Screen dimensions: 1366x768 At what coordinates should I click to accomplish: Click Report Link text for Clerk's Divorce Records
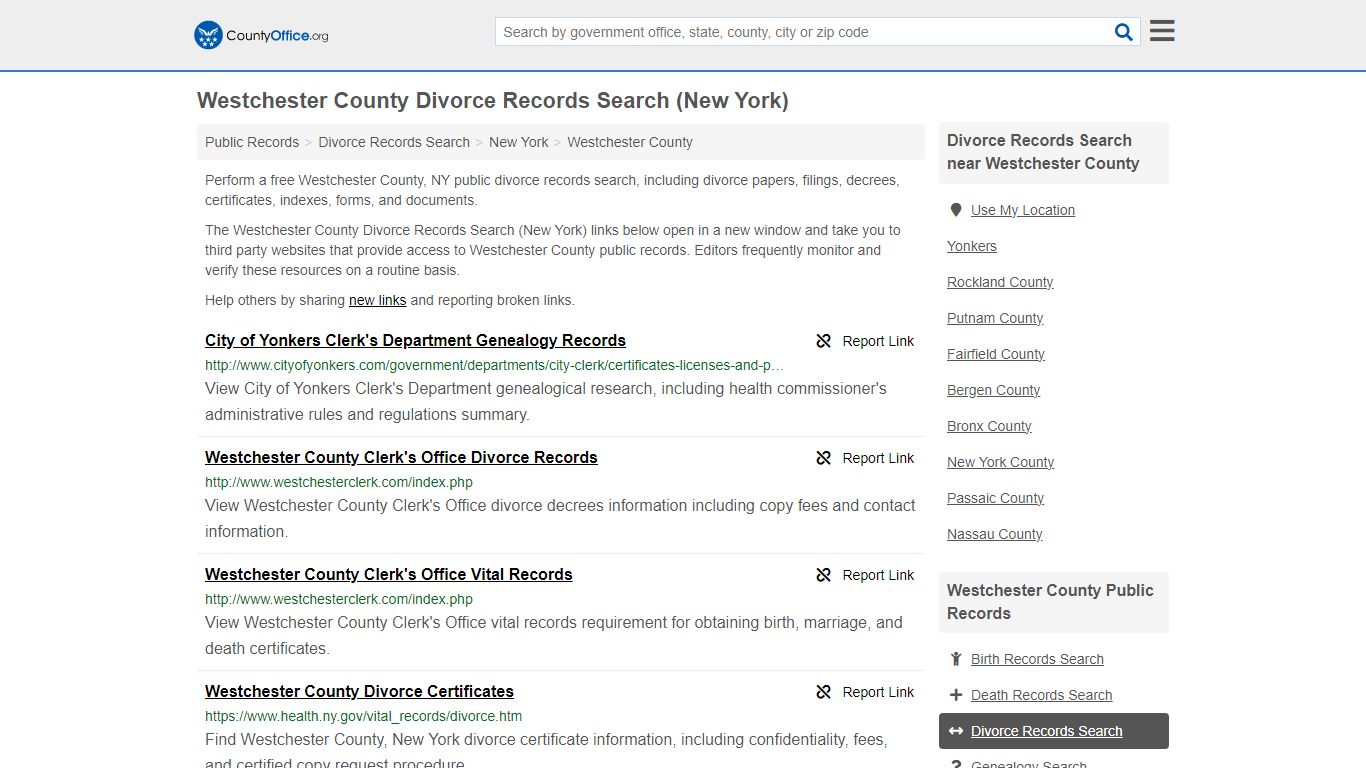[878, 458]
